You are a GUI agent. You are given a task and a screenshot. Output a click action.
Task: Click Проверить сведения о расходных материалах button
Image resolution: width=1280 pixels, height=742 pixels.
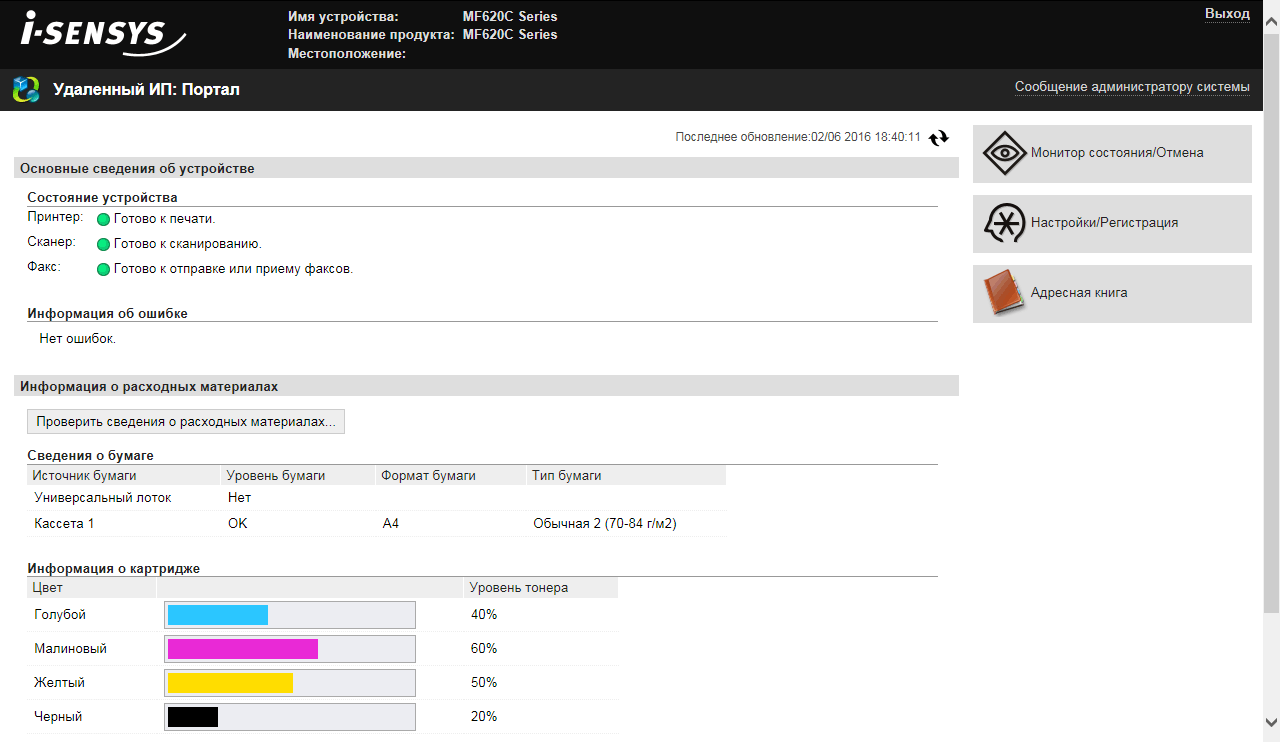186,422
